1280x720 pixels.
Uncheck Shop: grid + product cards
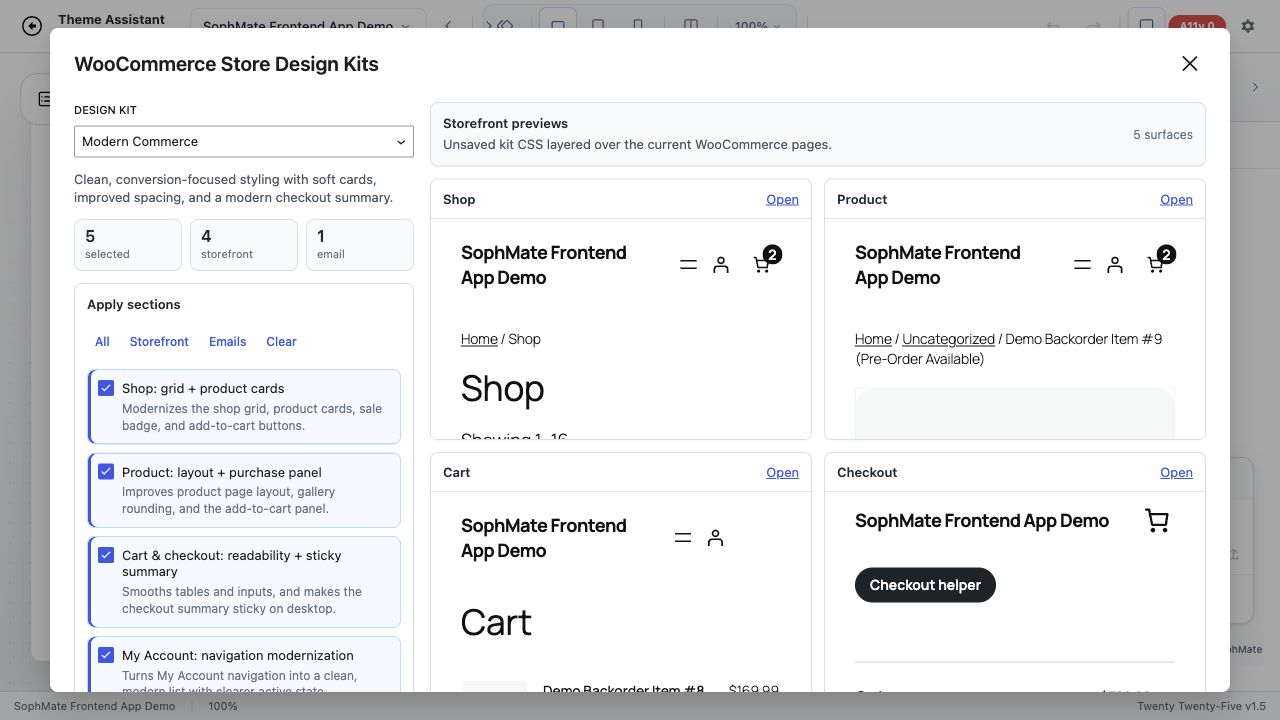coord(106,388)
